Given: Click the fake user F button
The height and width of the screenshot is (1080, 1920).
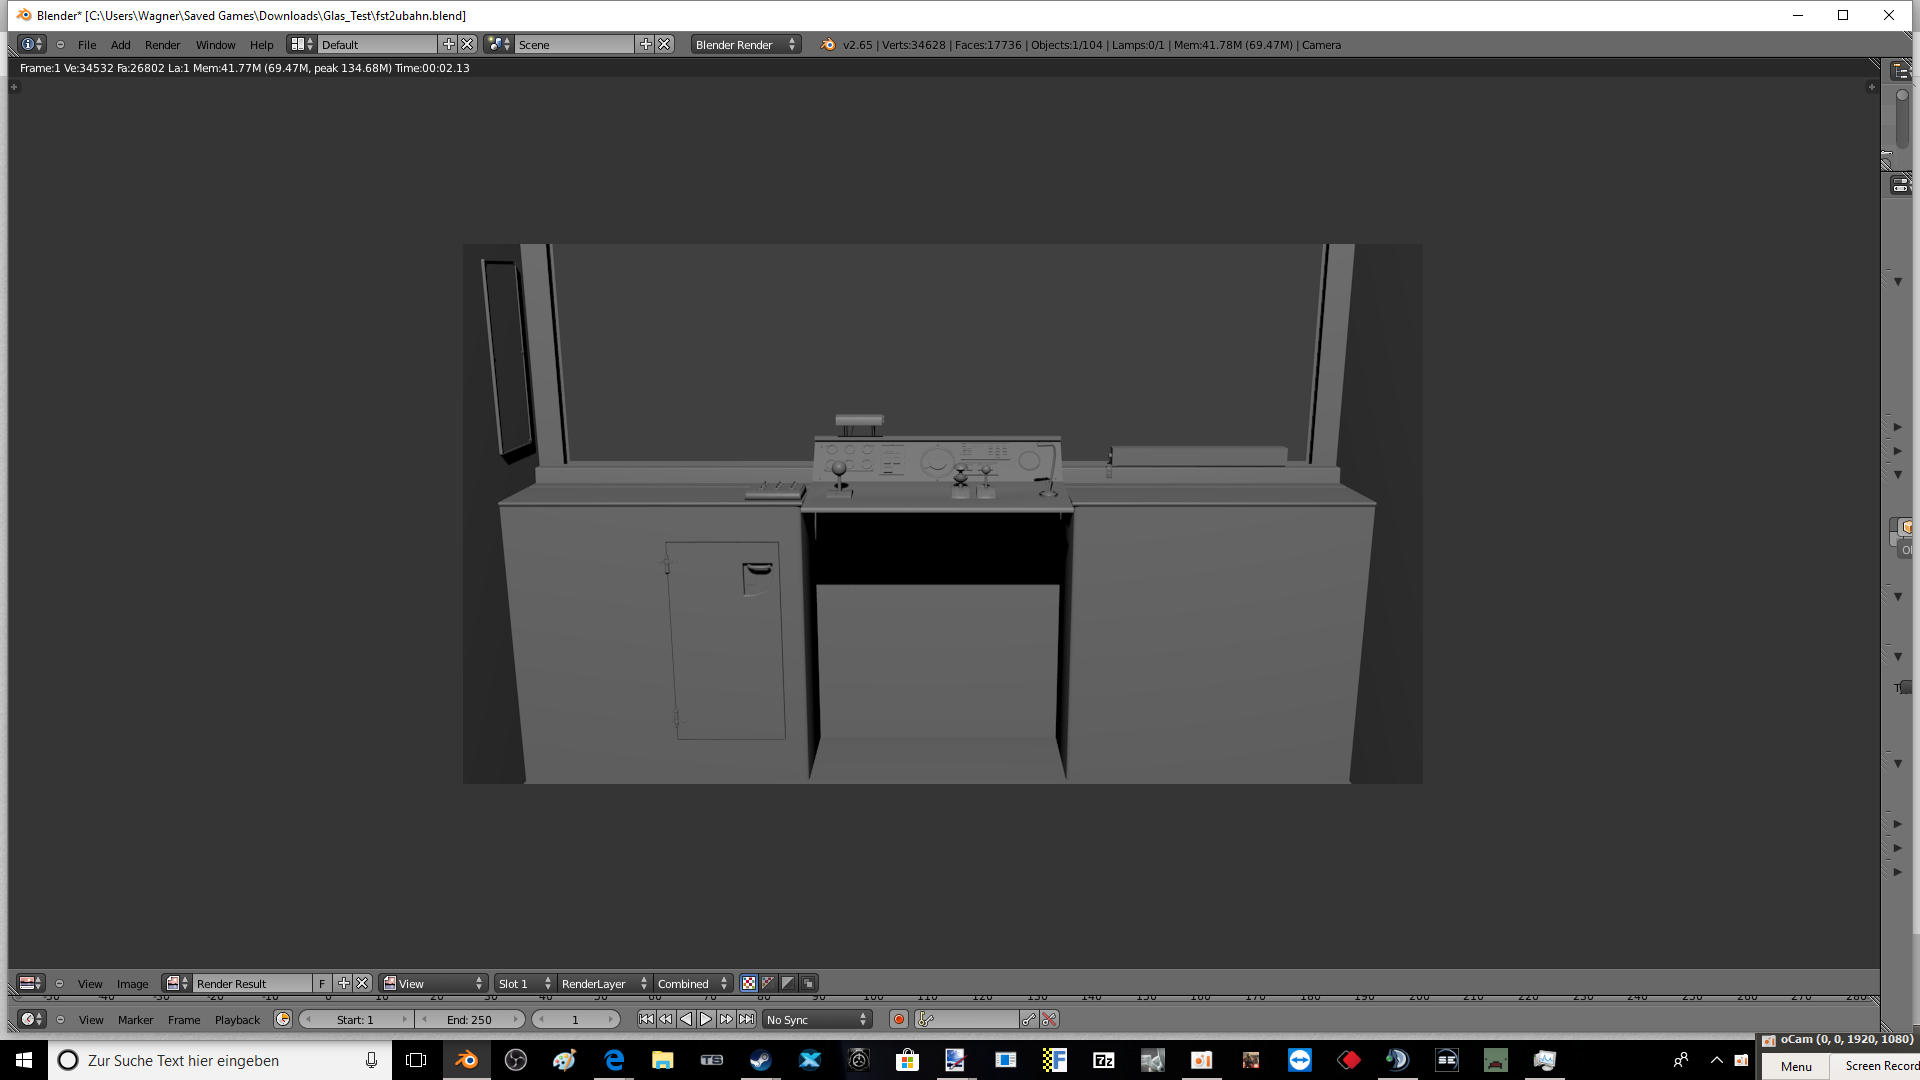Looking at the screenshot, I should tap(322, 984).
